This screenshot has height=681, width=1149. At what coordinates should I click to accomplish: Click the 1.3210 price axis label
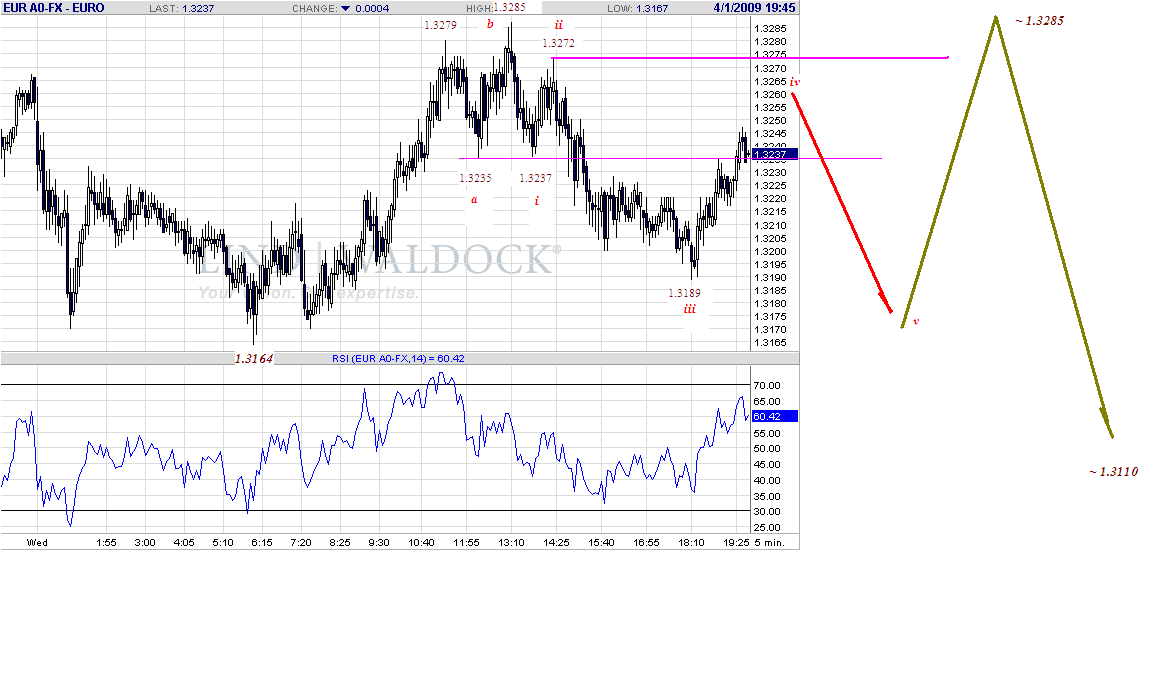(x=770, y=226)
